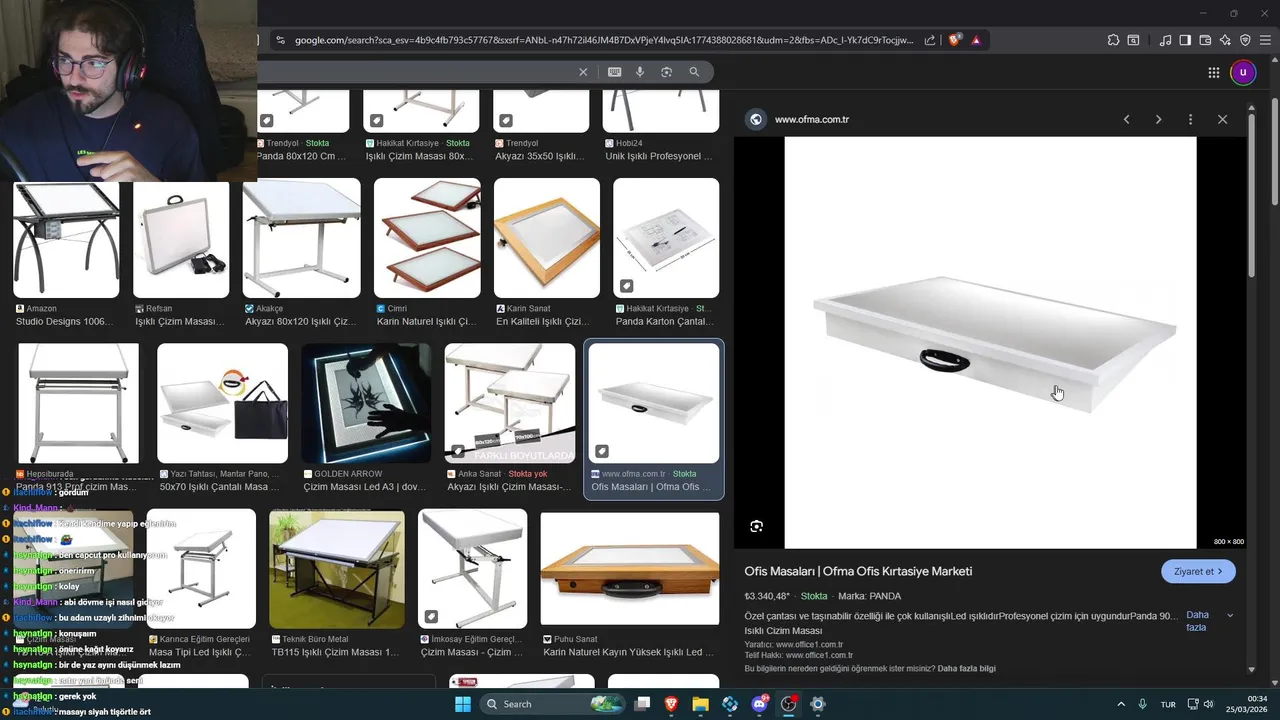Screen dimensions: 1280x720
Task: Open Cimri Karin Naturel light table thumbnail
Action: (427, 238)
